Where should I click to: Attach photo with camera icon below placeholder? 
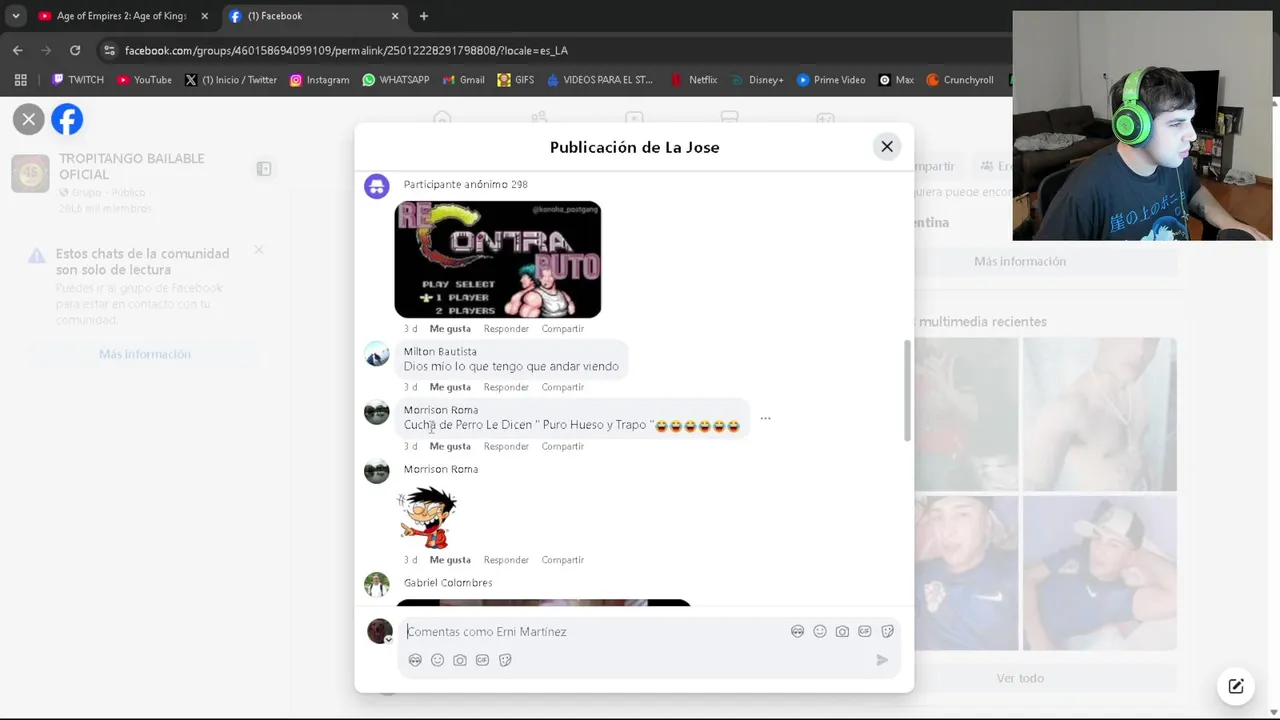click(460, 660)
